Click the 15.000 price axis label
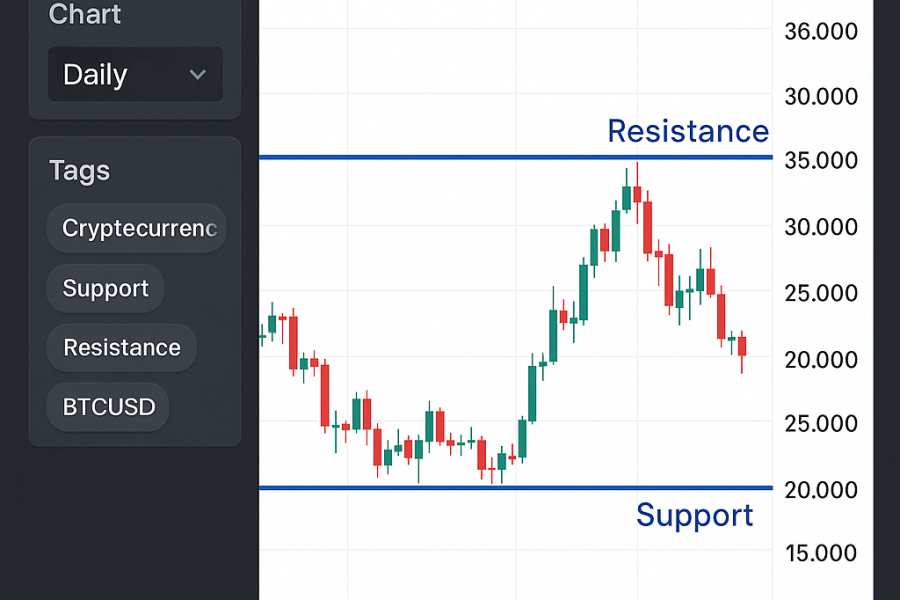The height and width of the screenshot is (600, 900). tap(821, 553)
